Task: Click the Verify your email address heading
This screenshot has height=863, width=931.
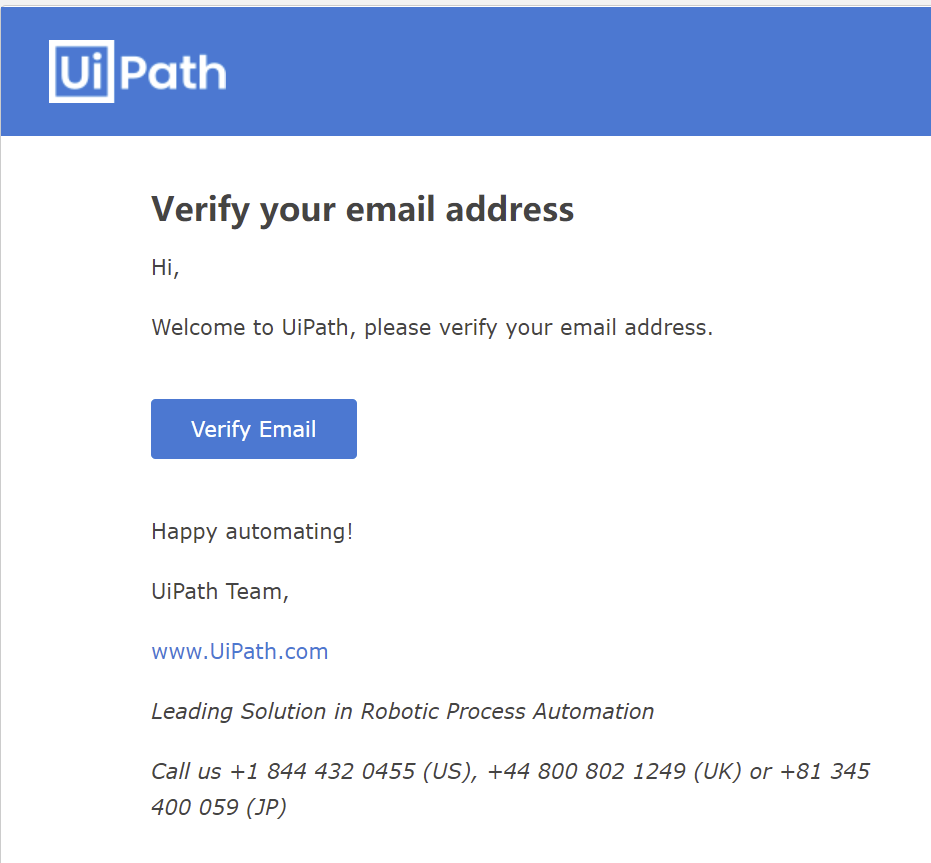Action: (x=362, y=209)
